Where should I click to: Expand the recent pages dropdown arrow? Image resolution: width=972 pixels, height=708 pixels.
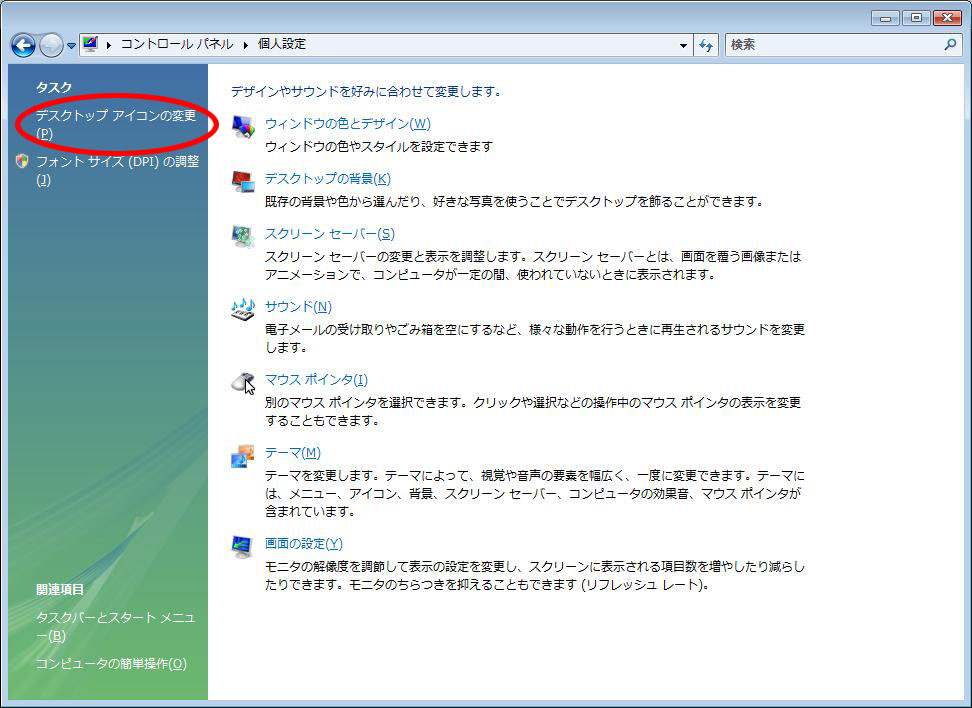point(71,46)
